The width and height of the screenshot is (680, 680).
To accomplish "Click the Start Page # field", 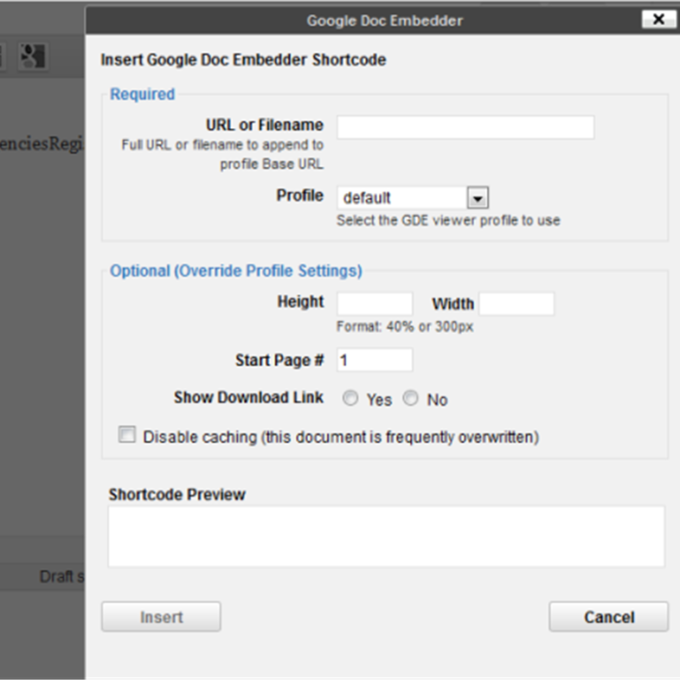I will coord(374,360).
